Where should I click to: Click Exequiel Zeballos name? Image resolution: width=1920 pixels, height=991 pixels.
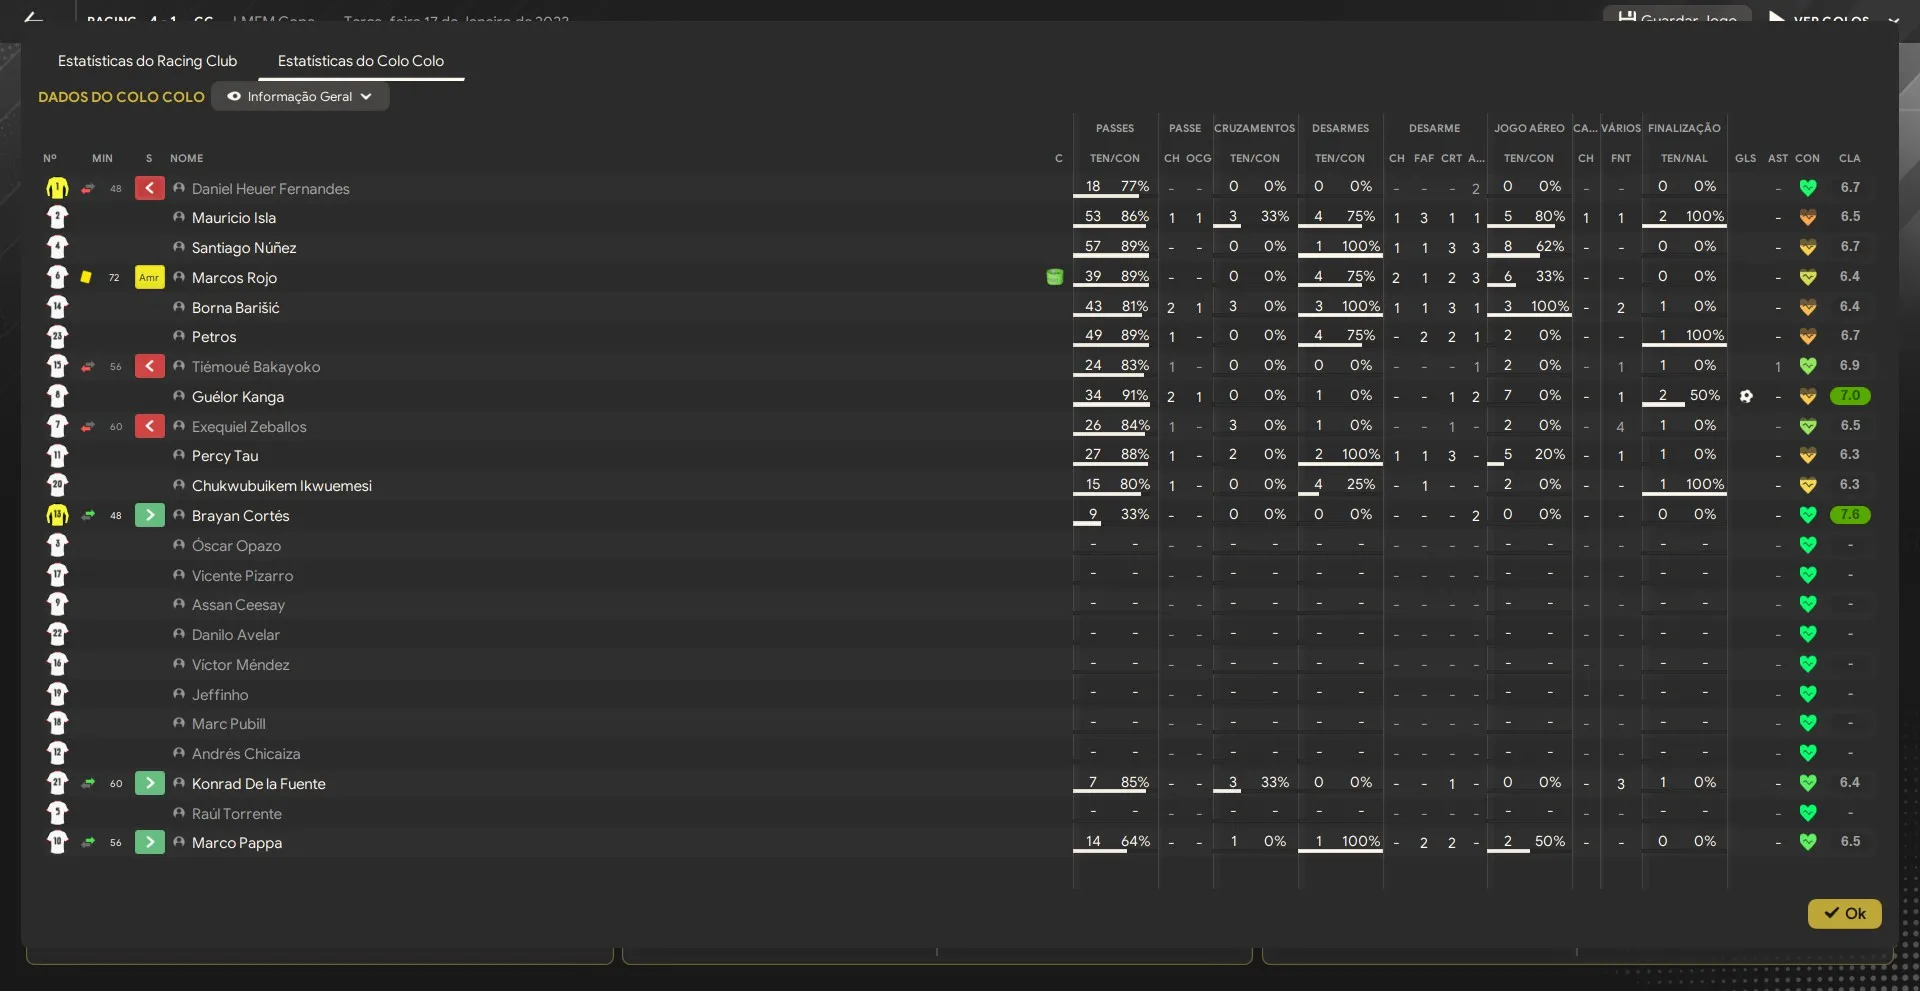point(249,427)
